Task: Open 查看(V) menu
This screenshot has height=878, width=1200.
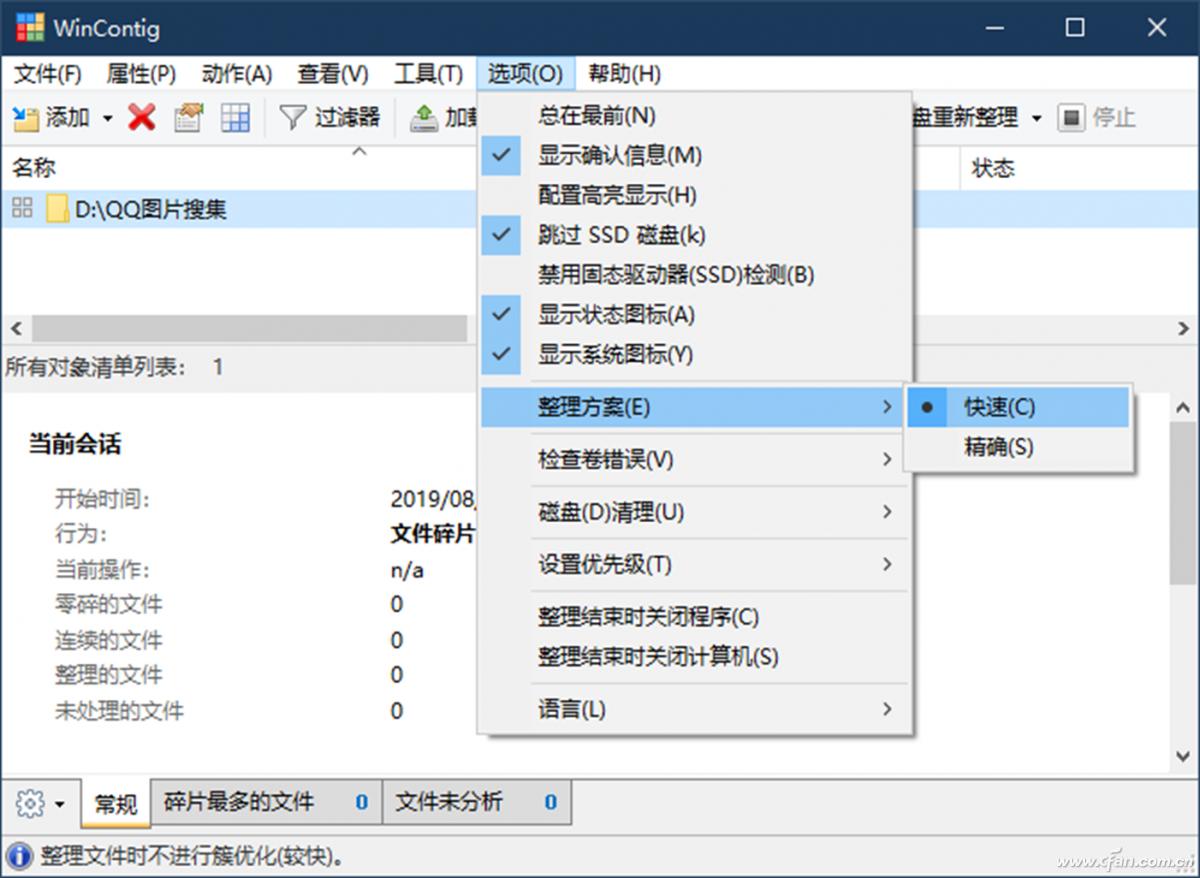Action: (x=333, y=74)
